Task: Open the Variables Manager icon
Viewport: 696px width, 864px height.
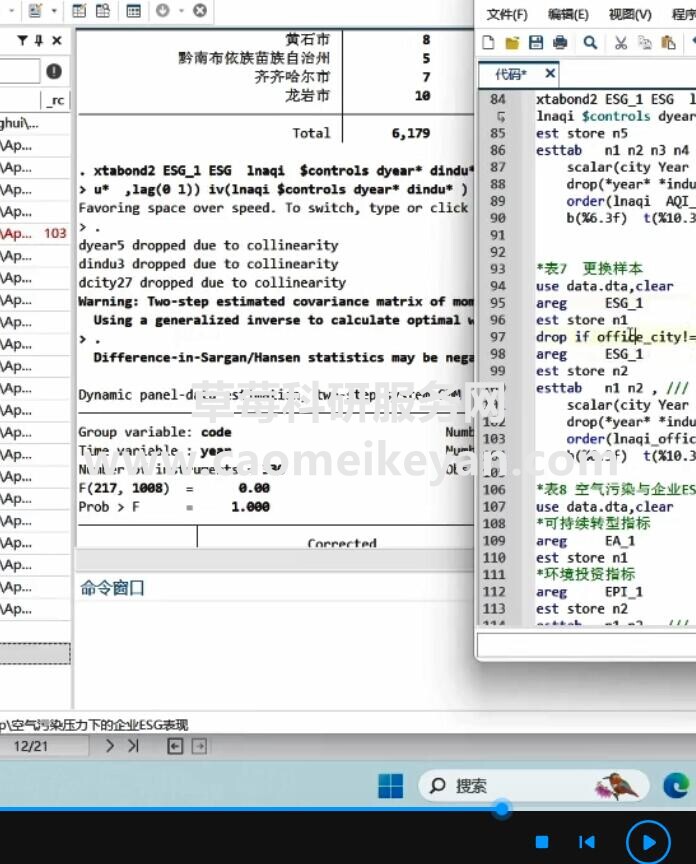Action: click(133, 10)
